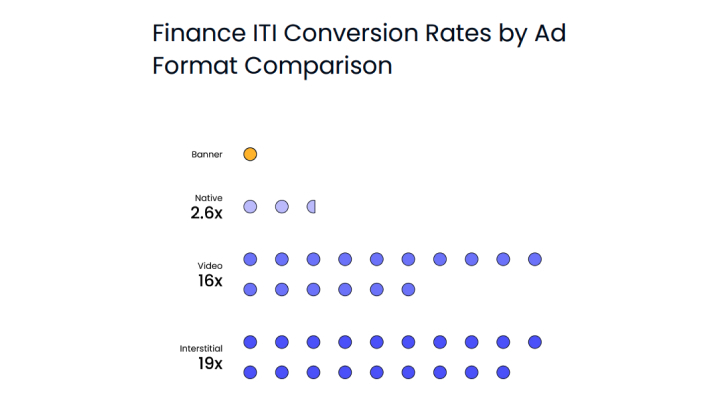Click the last dot in the top Video row
713x401 pixels.
(x=535, y=260)
